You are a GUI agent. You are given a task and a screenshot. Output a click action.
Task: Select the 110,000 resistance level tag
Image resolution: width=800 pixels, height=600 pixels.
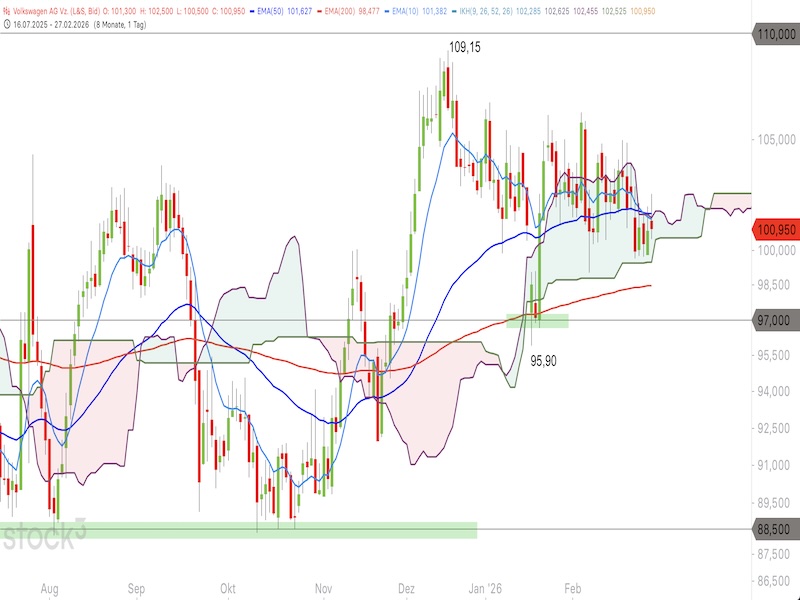[776, 33]
